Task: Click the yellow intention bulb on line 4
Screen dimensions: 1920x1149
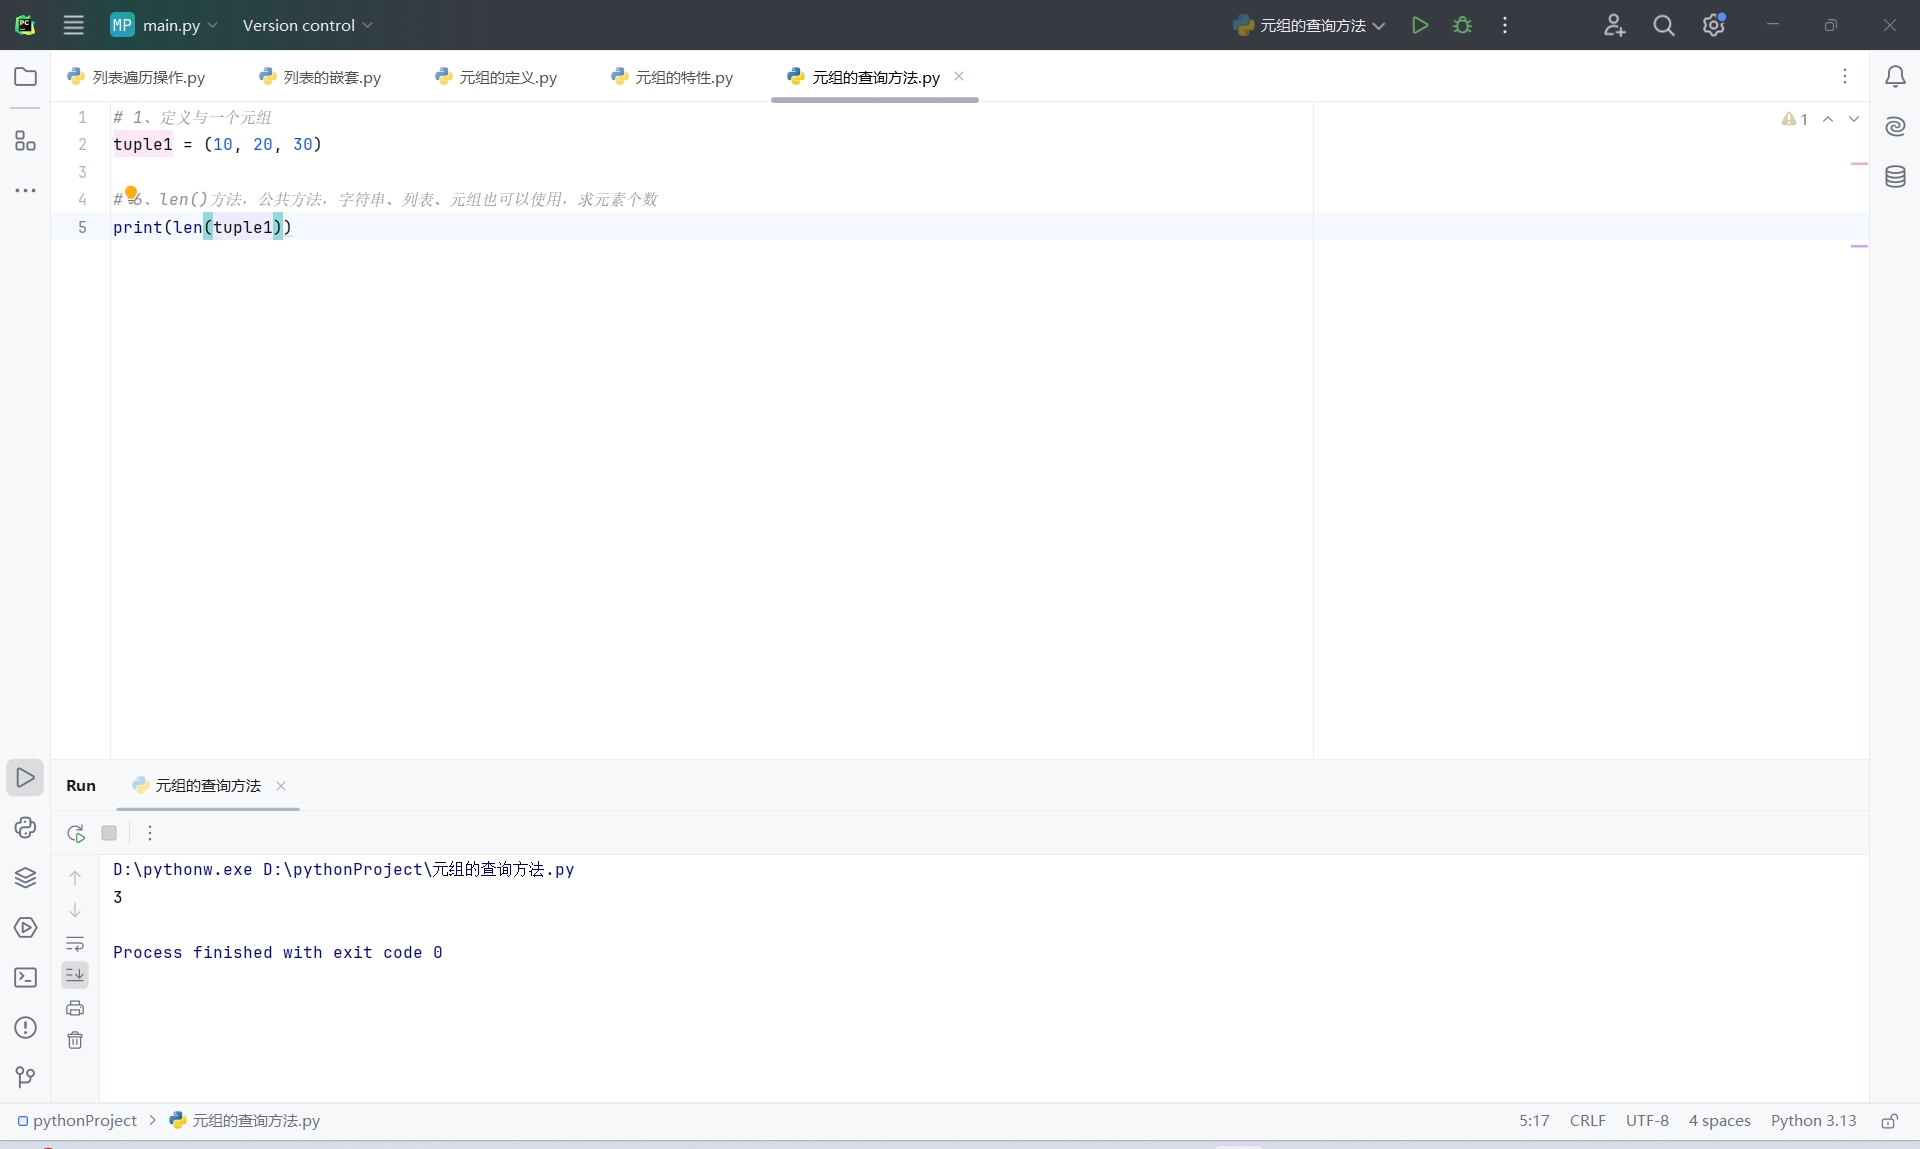Action: 131,193
